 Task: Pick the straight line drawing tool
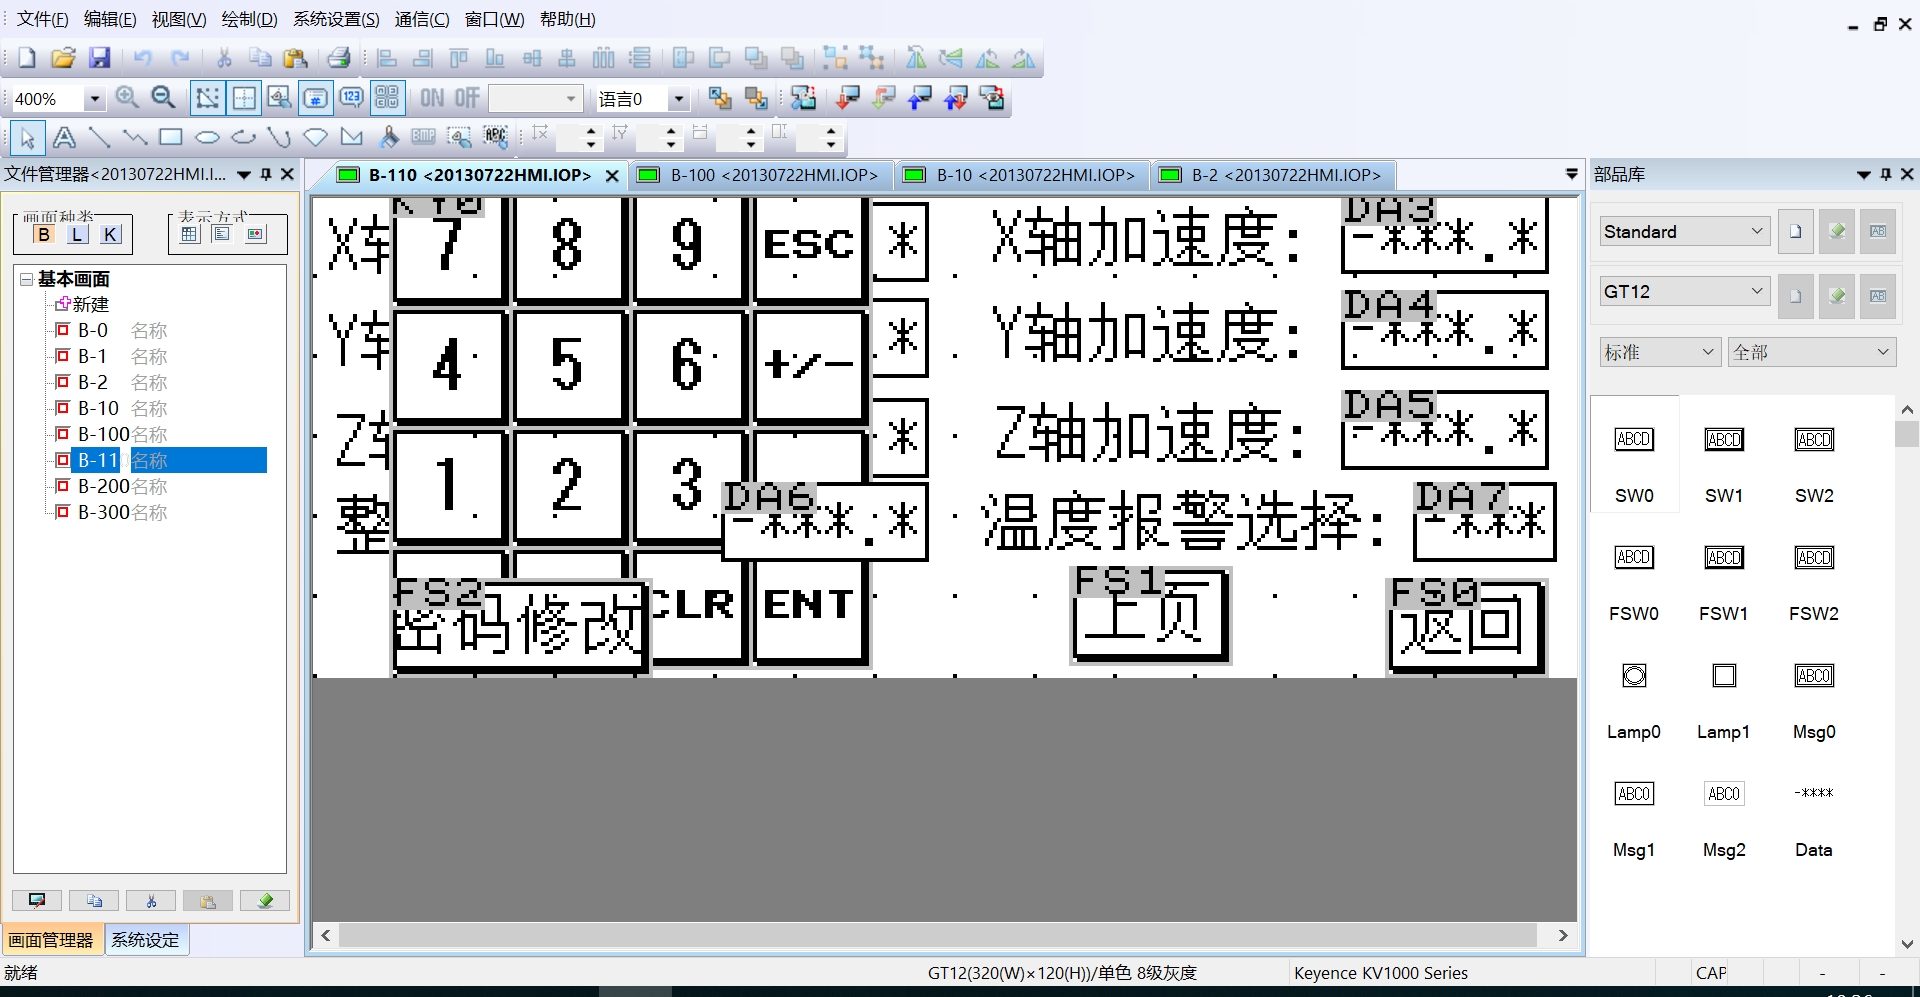coord(99,137)
